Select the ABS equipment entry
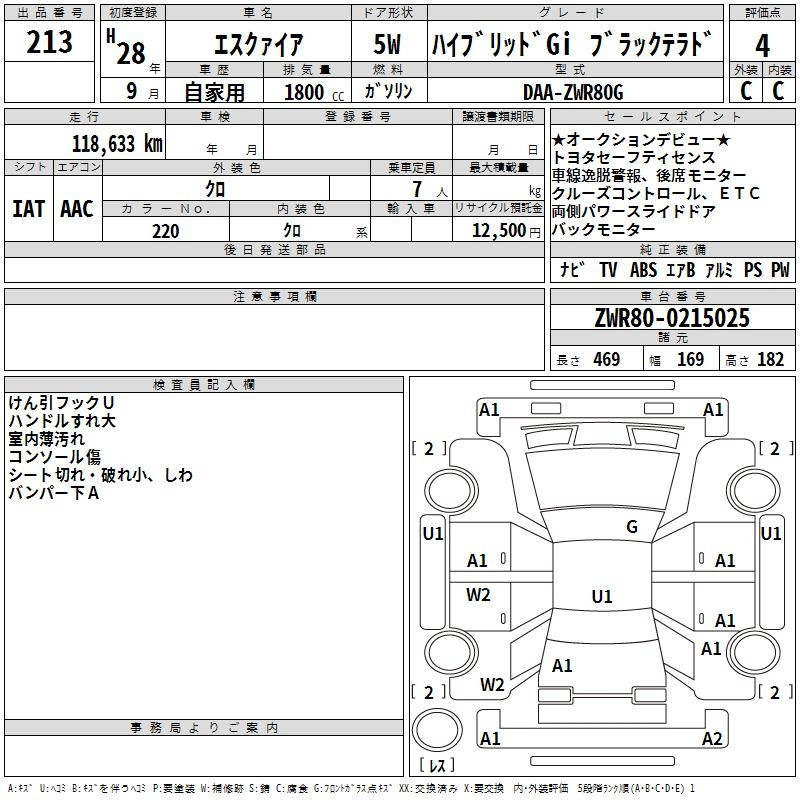The width and height of the screenshot is (800, 800). point(643,269)
